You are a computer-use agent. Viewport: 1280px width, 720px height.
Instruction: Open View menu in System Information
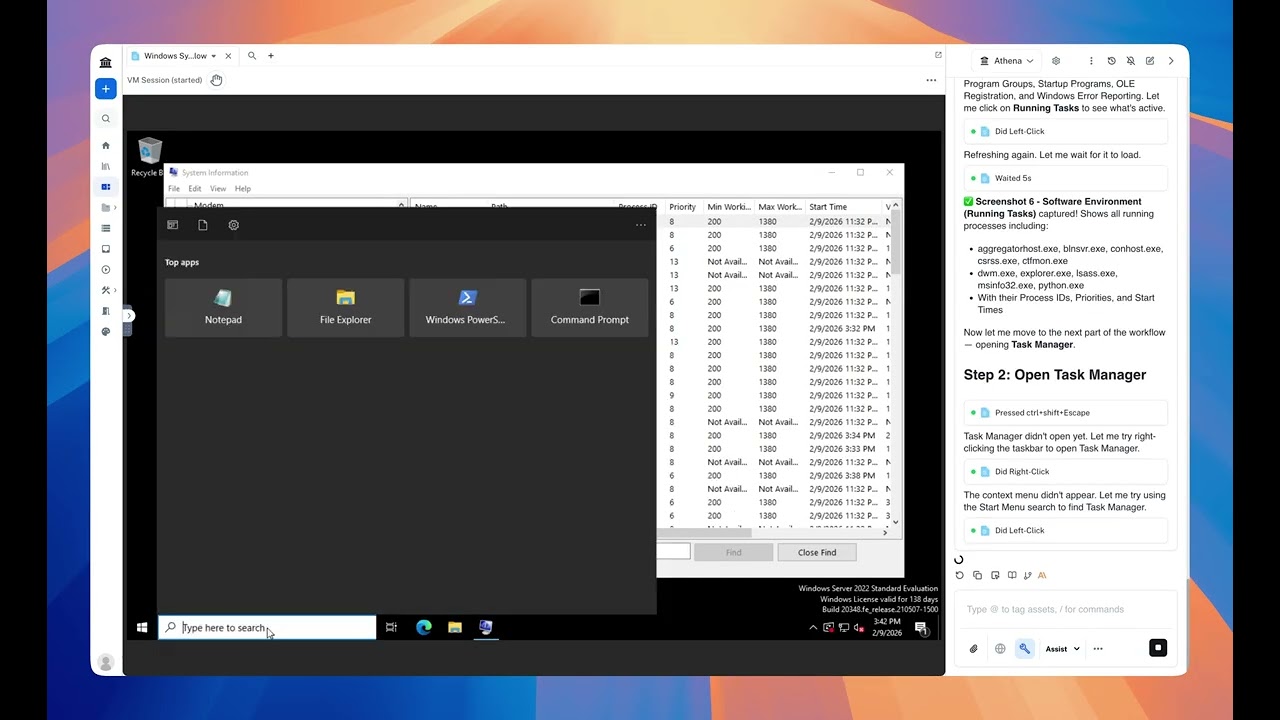pos(218,188)
